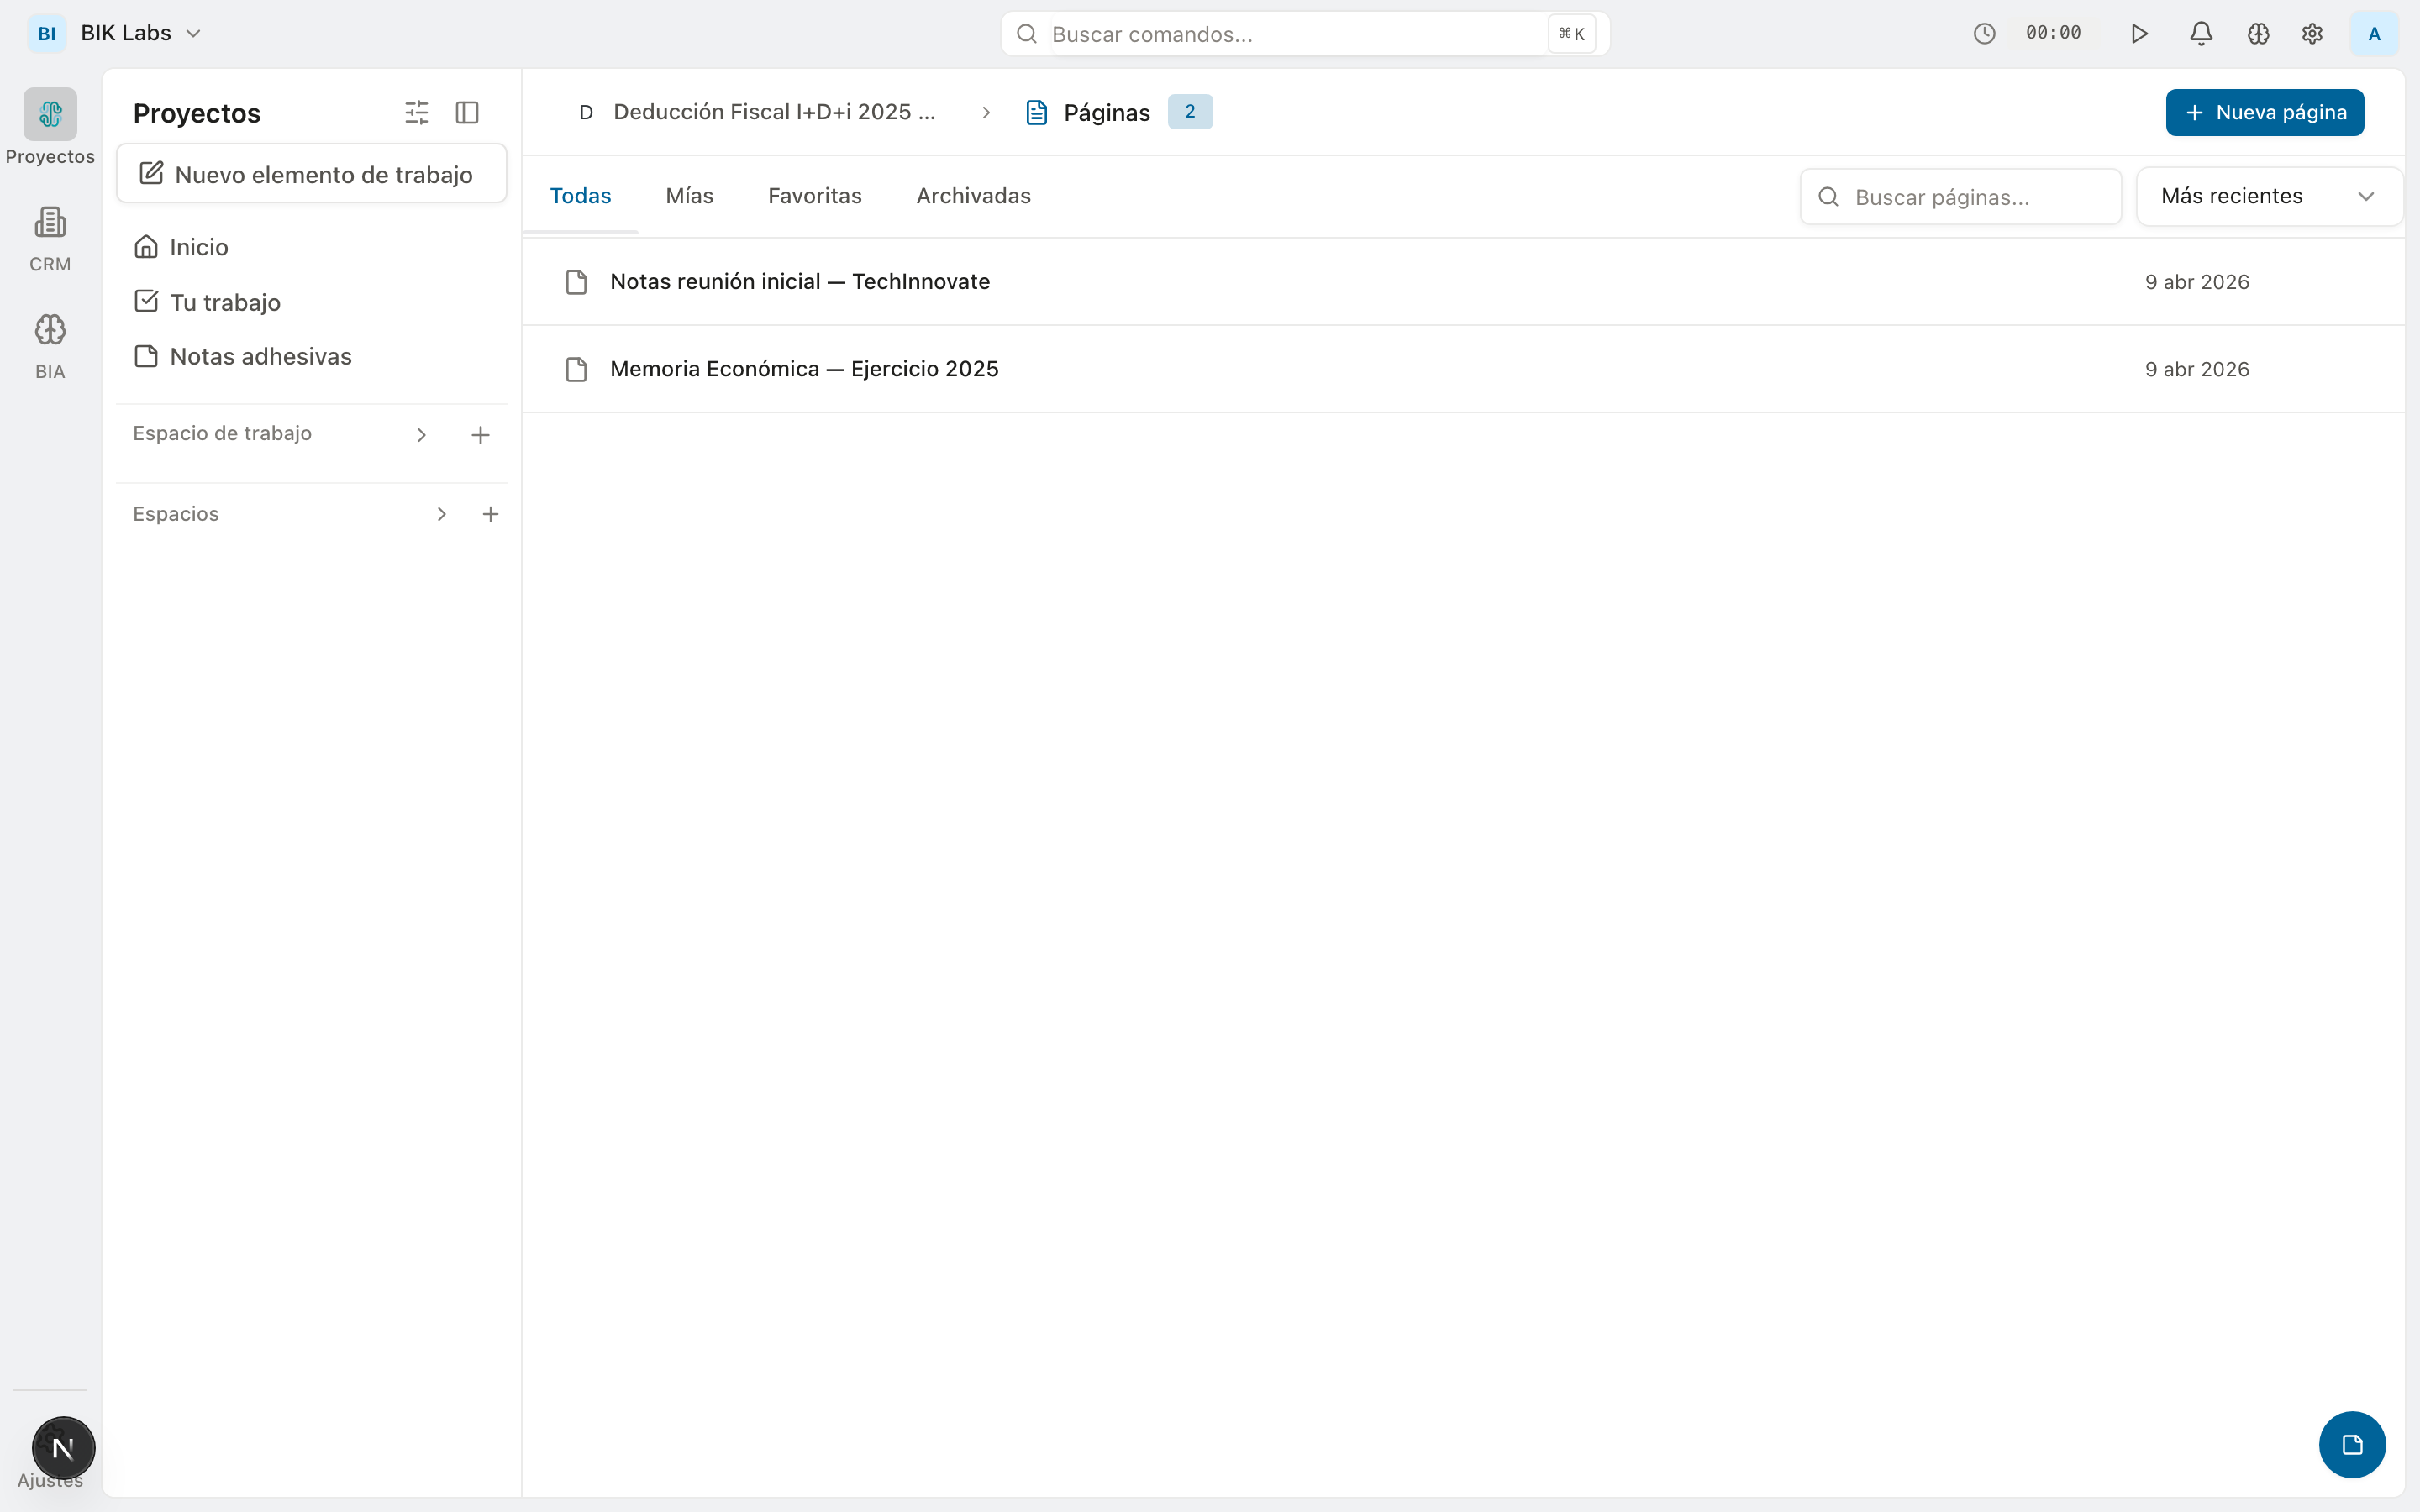
Task: Toggle the sidebar panel collapse icon
Action: [467, 112]
